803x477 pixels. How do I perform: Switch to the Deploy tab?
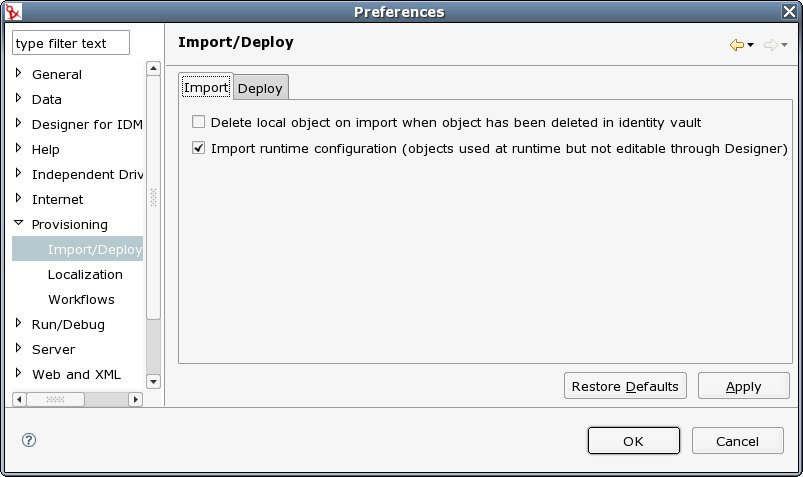(260, 88)
